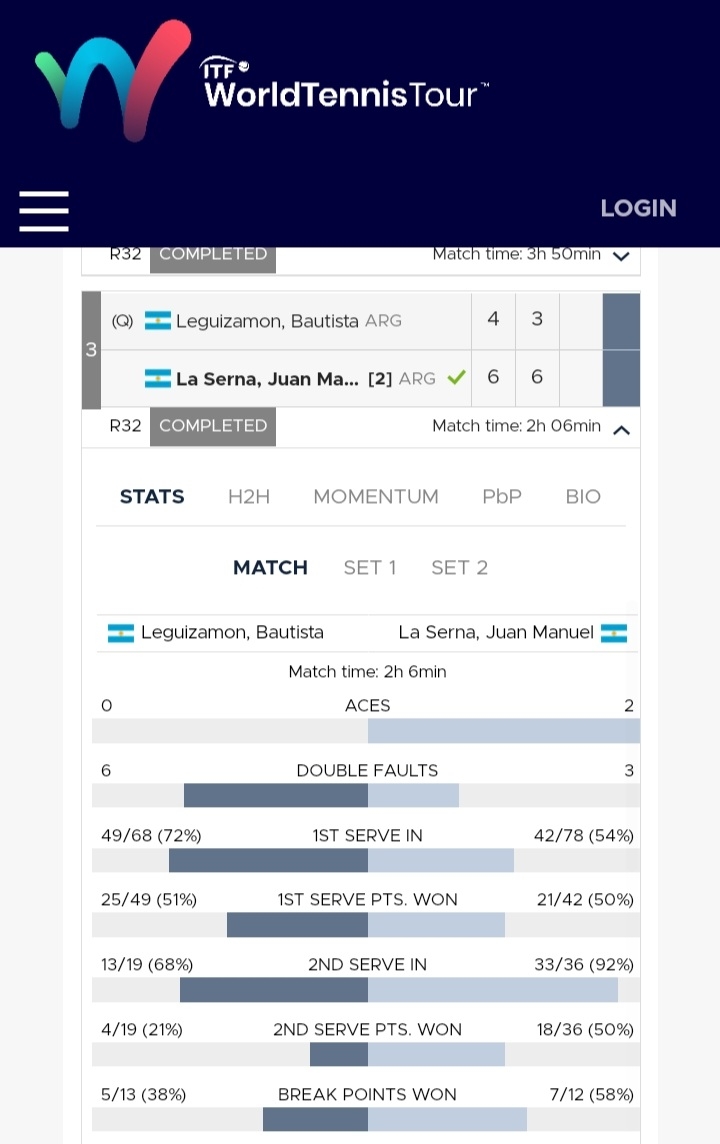Select the MATCH statistics filter
The height and width of the screenshot is (1144, 720).
click(x=270, y=568)
